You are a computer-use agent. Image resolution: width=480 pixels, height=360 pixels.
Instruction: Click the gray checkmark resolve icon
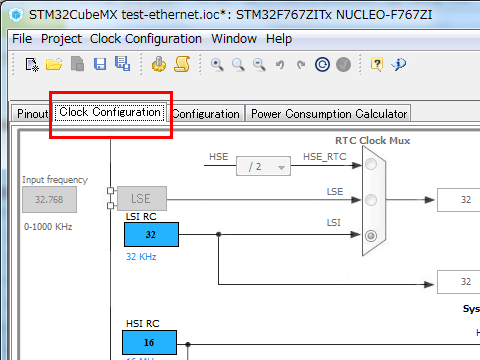tap(343, 64)
